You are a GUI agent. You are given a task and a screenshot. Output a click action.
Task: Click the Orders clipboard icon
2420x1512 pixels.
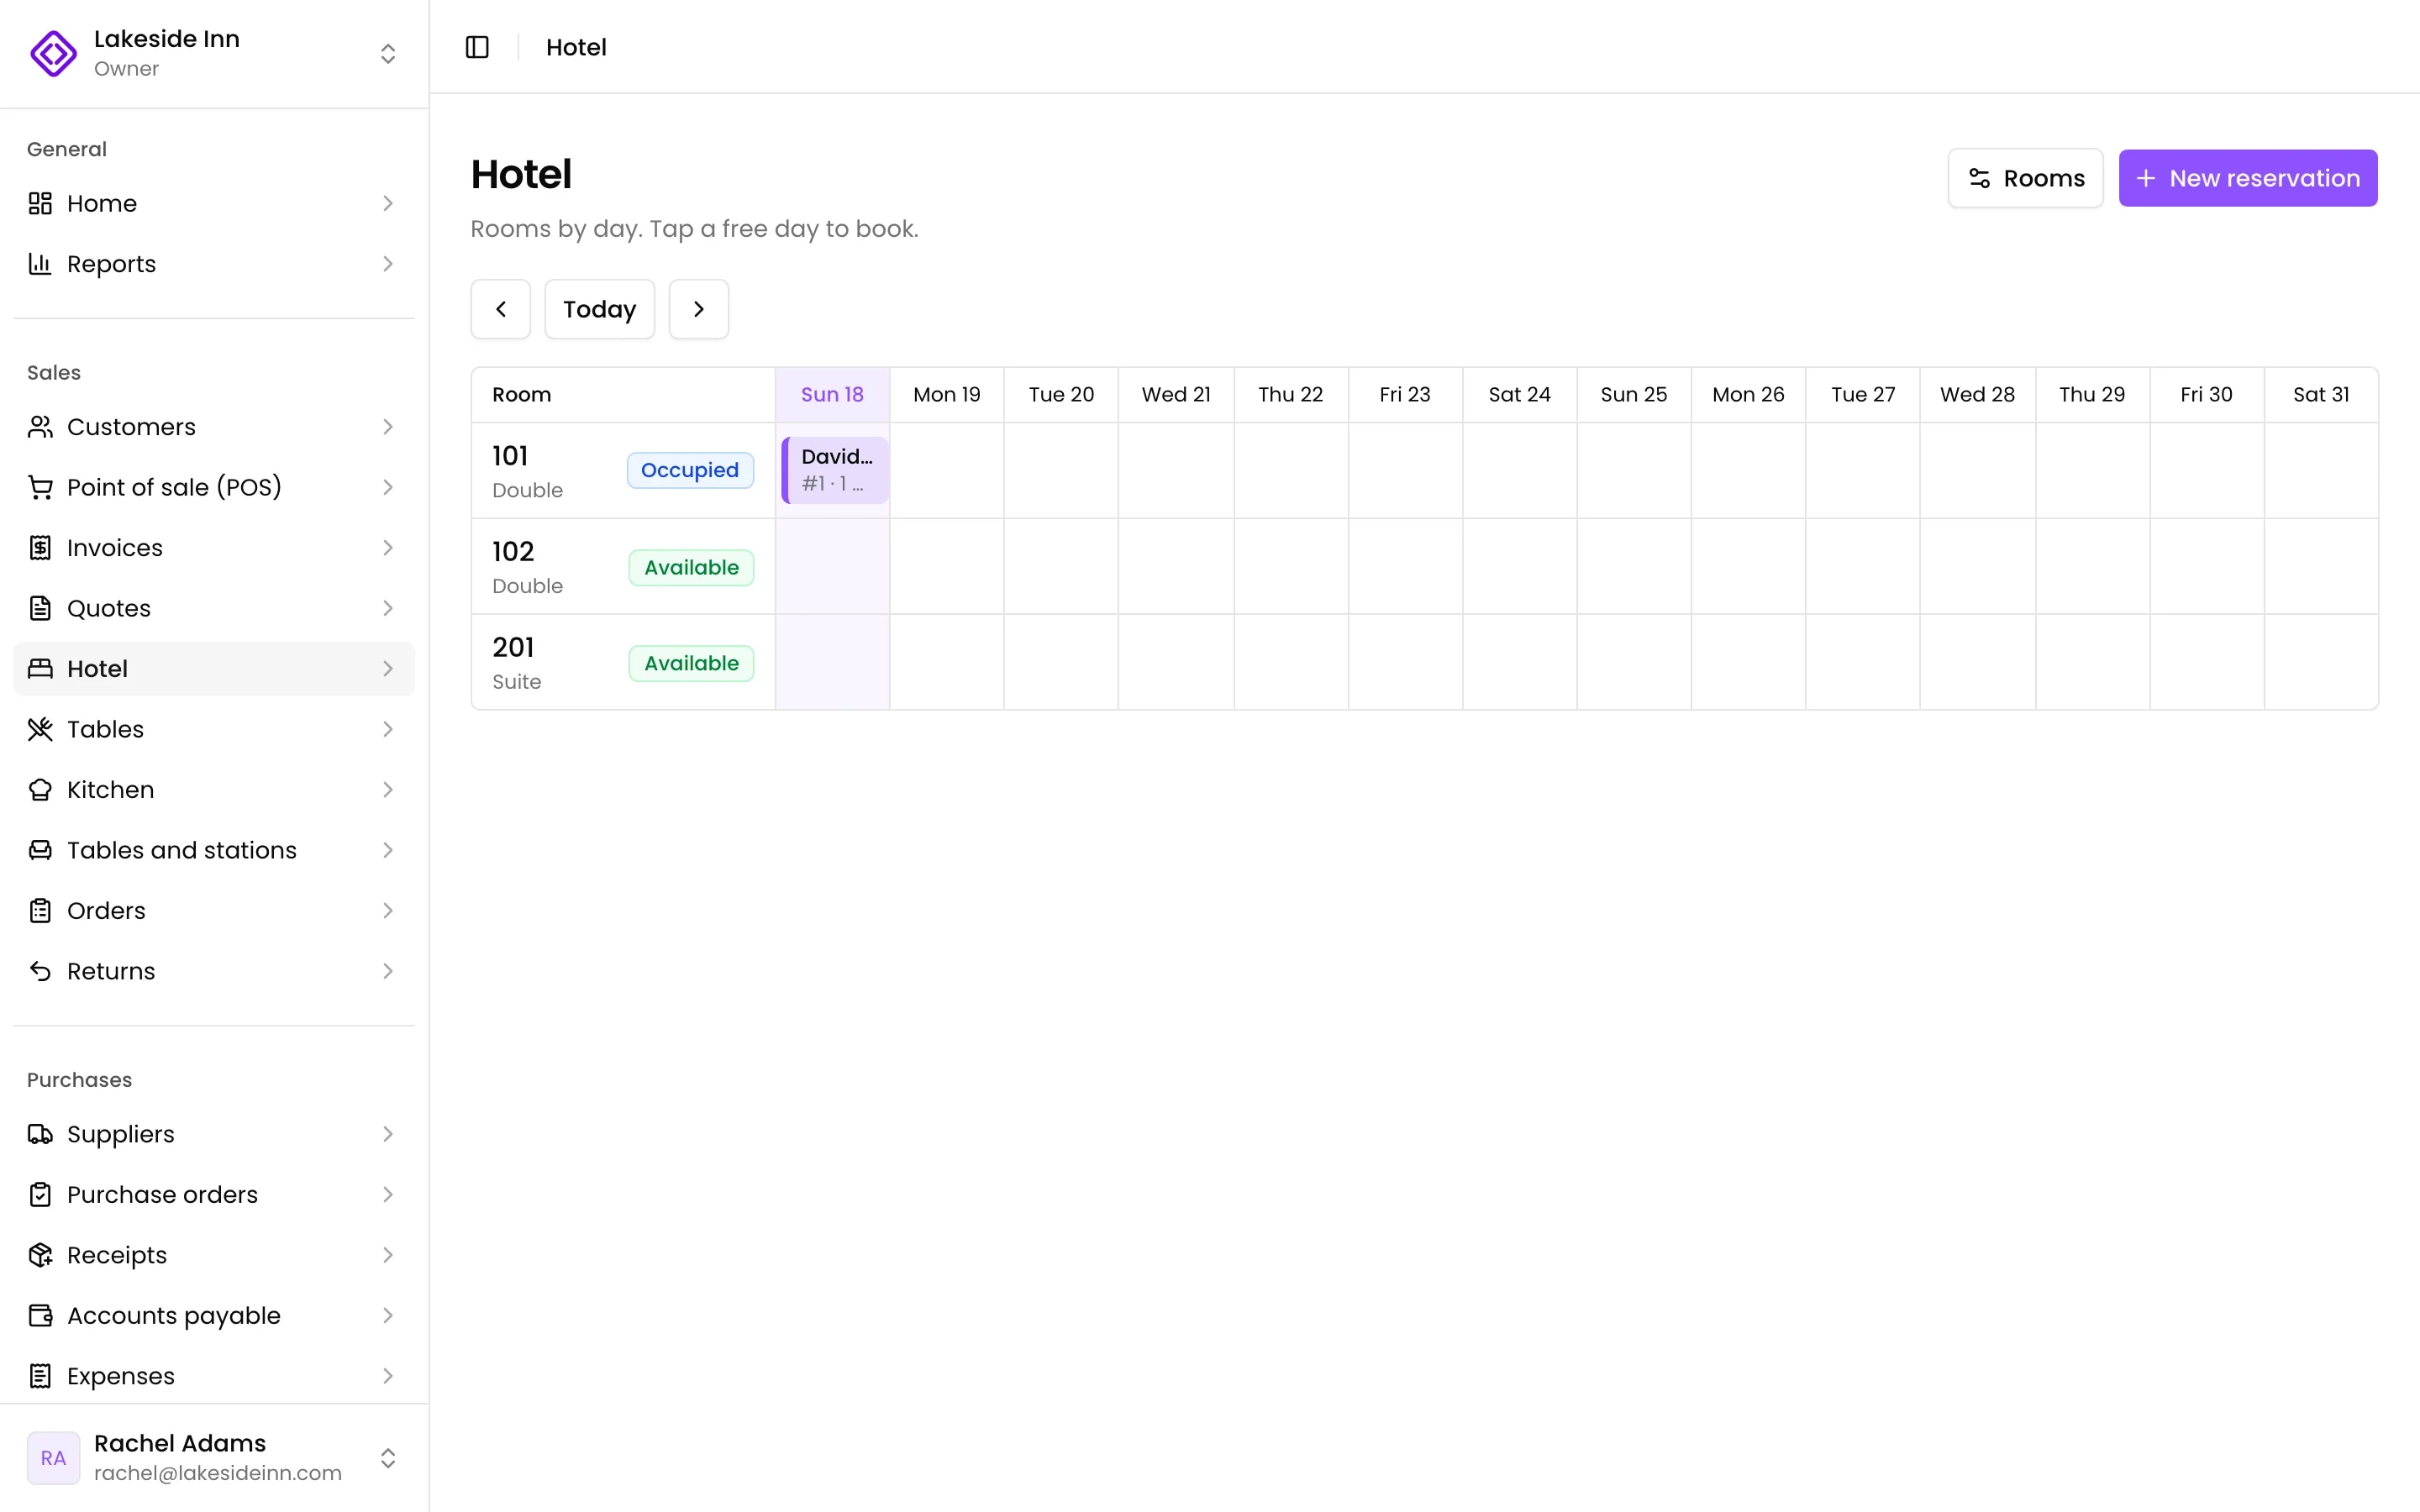tap(40, 911)
